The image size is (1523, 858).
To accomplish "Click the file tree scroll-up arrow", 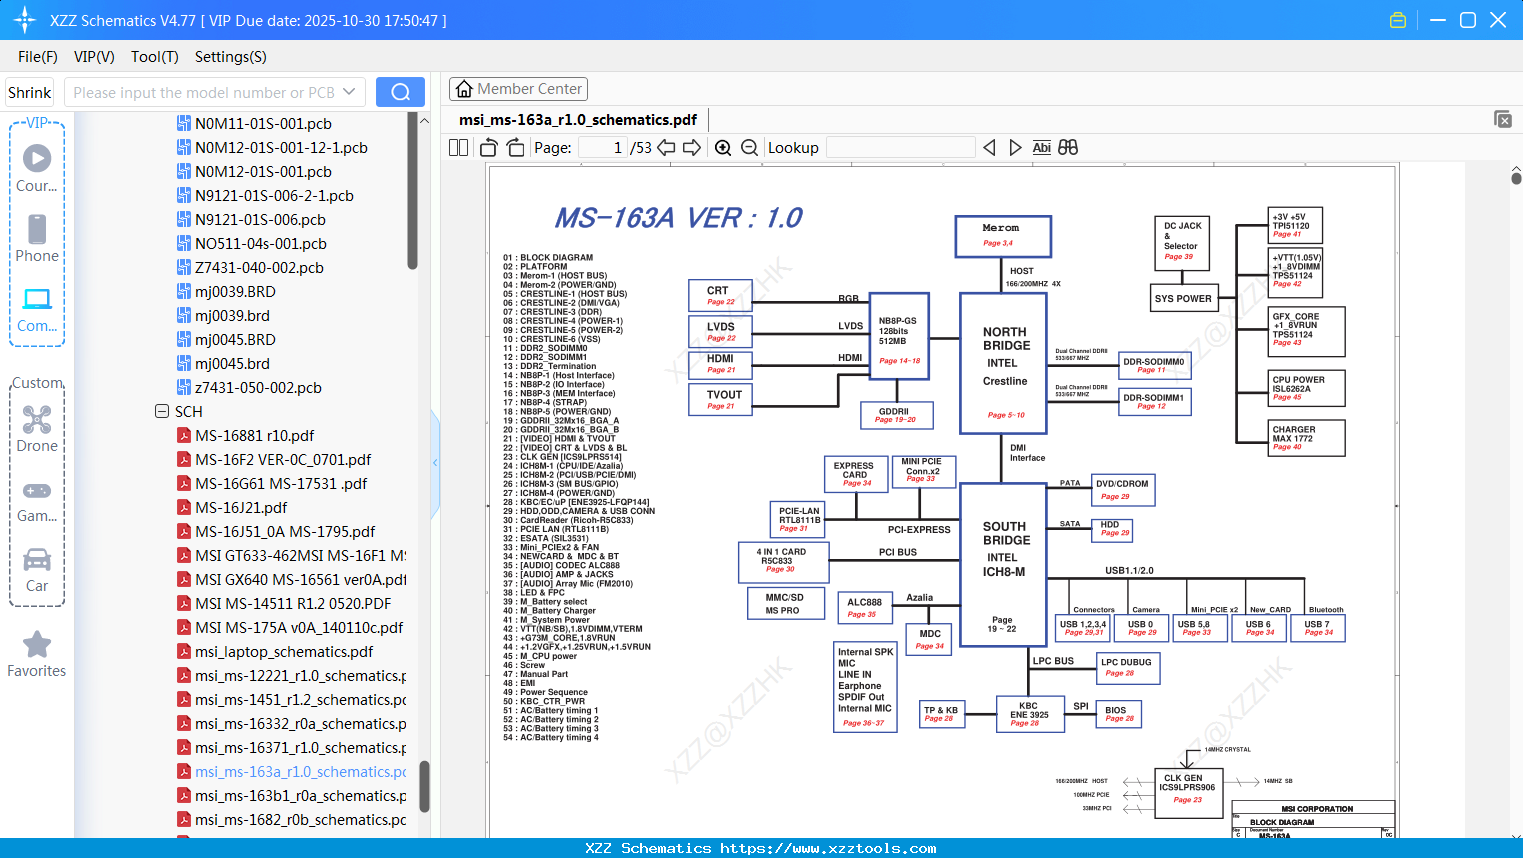I will (x=424, y=120).
